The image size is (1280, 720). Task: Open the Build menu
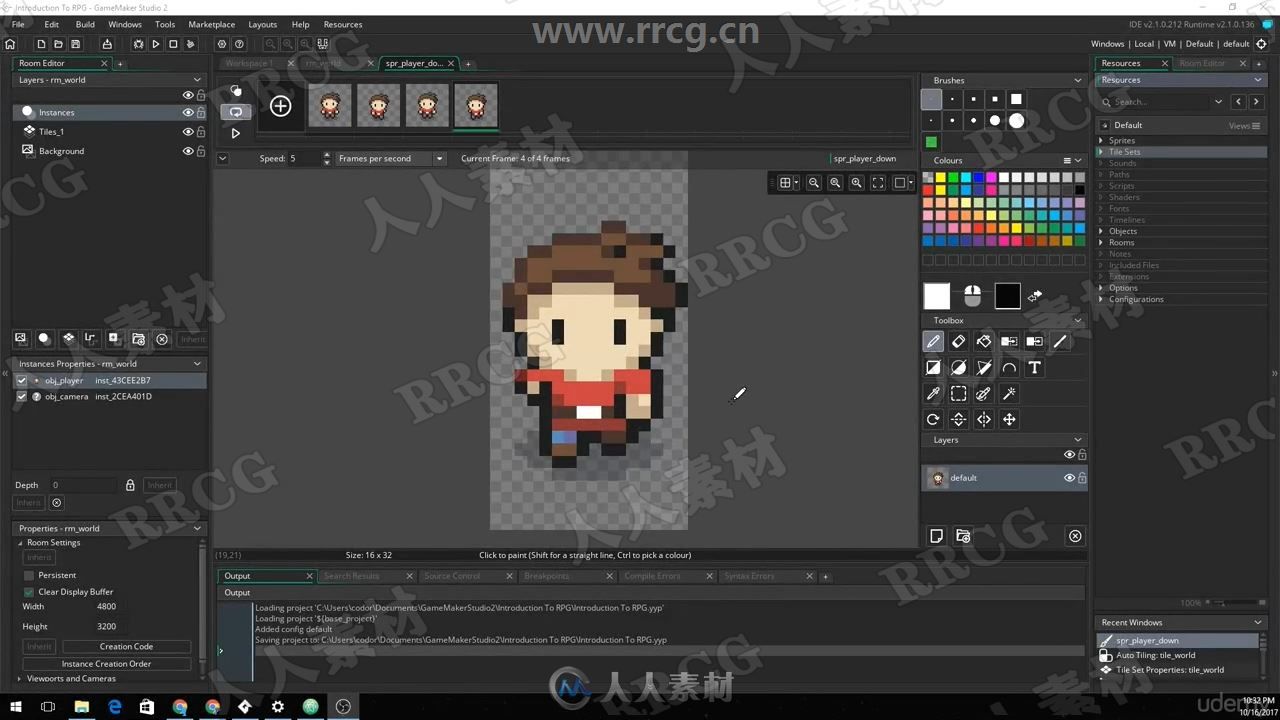coord(85,24)
